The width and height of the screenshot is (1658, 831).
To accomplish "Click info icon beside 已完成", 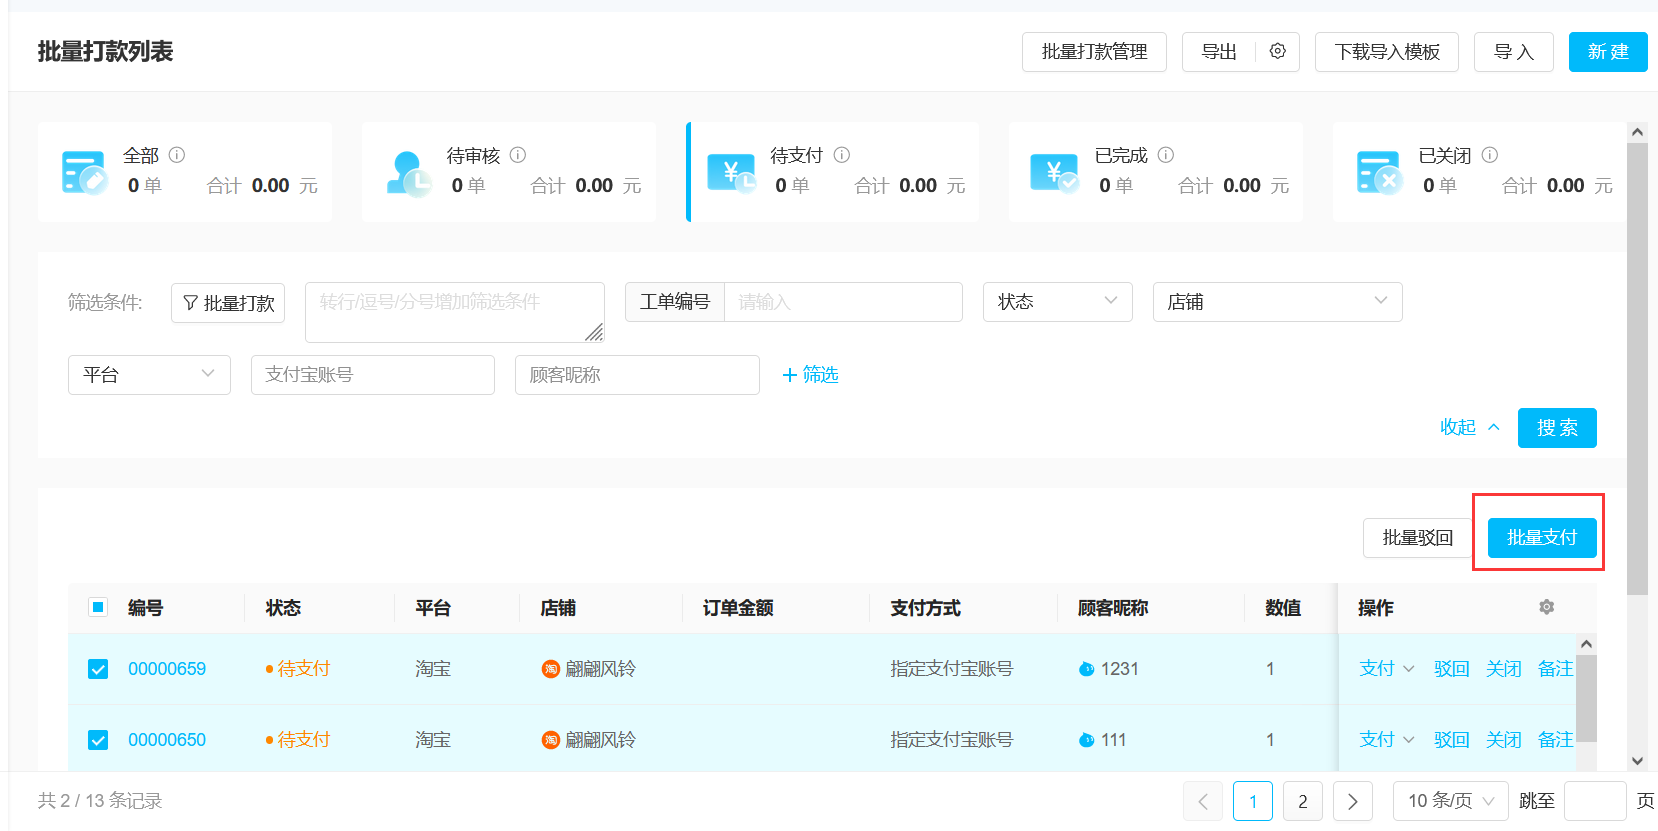I will (1166, 155).
